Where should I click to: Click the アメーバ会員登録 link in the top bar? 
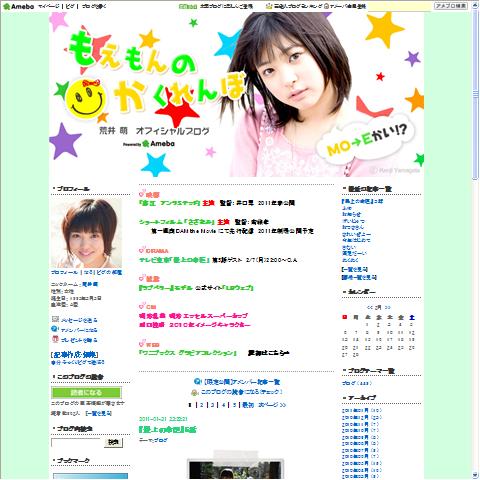click(x=348, y=6)
